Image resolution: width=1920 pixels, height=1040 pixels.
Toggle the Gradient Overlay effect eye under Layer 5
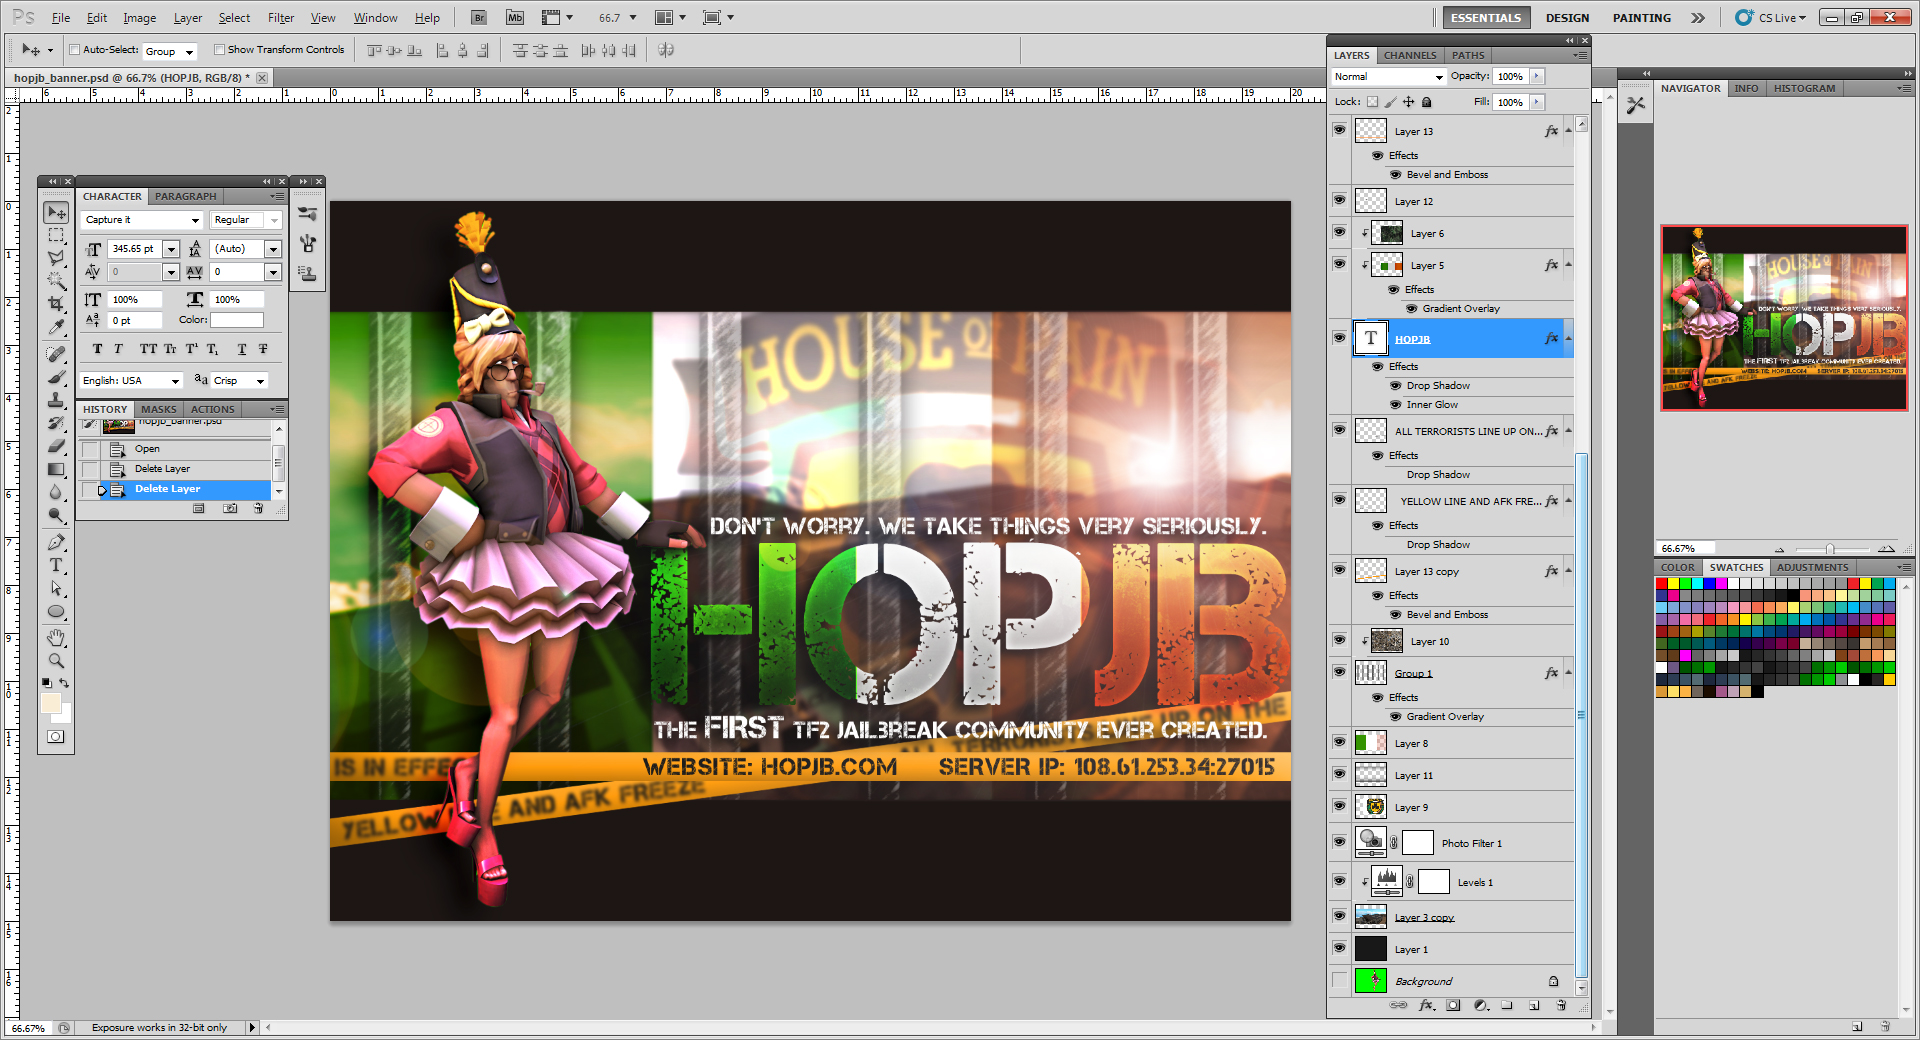click(x=1411, y=308)
